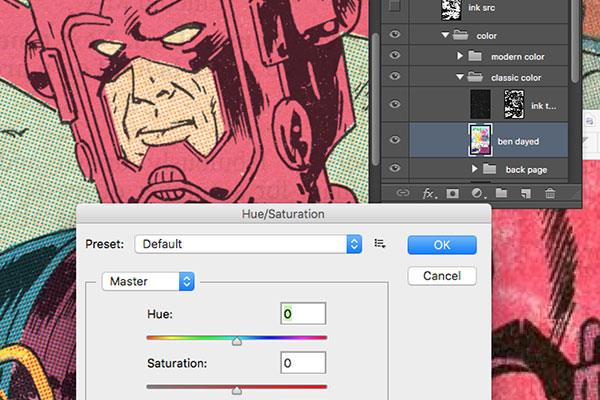Hide the color group

coord(395,34)
